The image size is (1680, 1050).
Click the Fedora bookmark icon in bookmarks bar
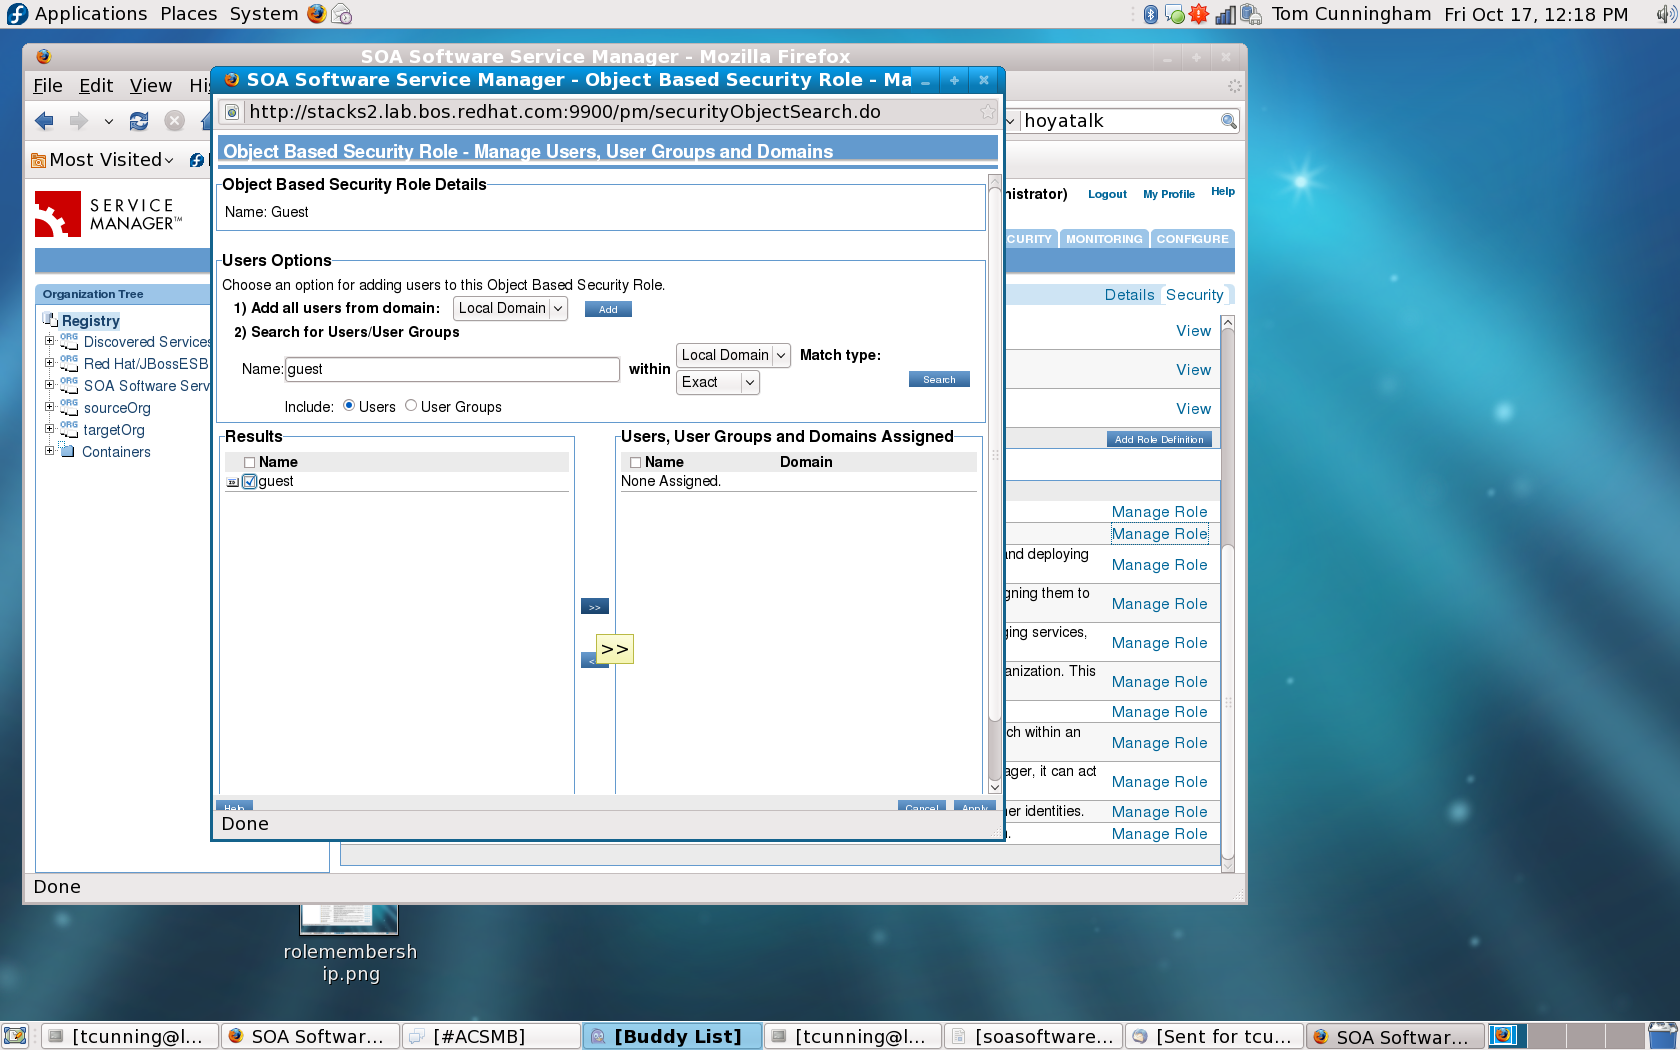click(197, 160)
